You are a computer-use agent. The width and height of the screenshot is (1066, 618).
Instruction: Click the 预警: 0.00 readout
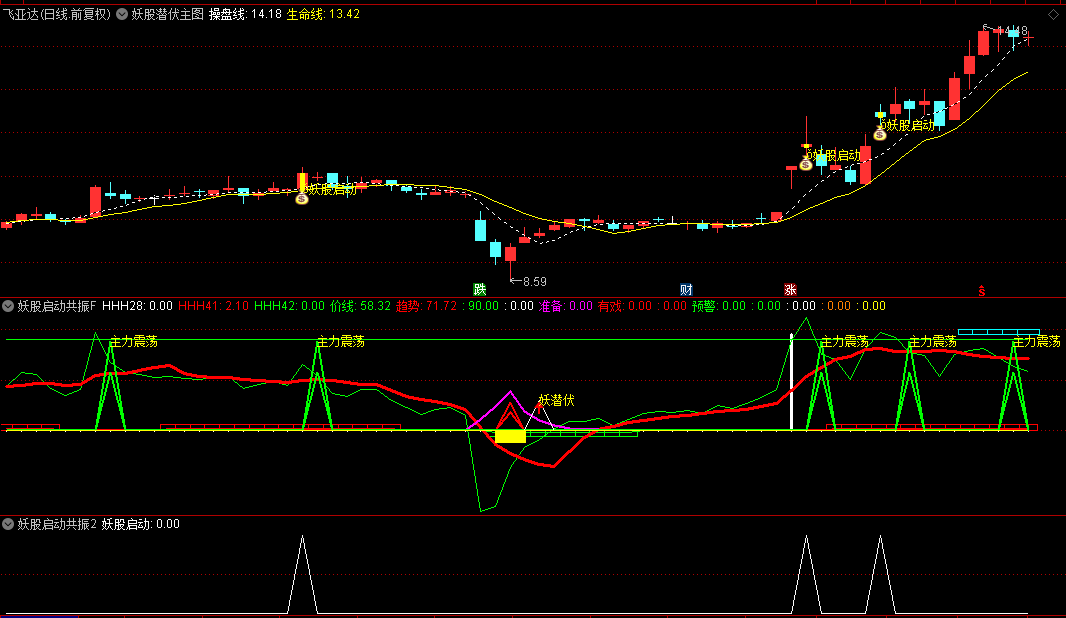pyautogui.click(x=719, y=306)
